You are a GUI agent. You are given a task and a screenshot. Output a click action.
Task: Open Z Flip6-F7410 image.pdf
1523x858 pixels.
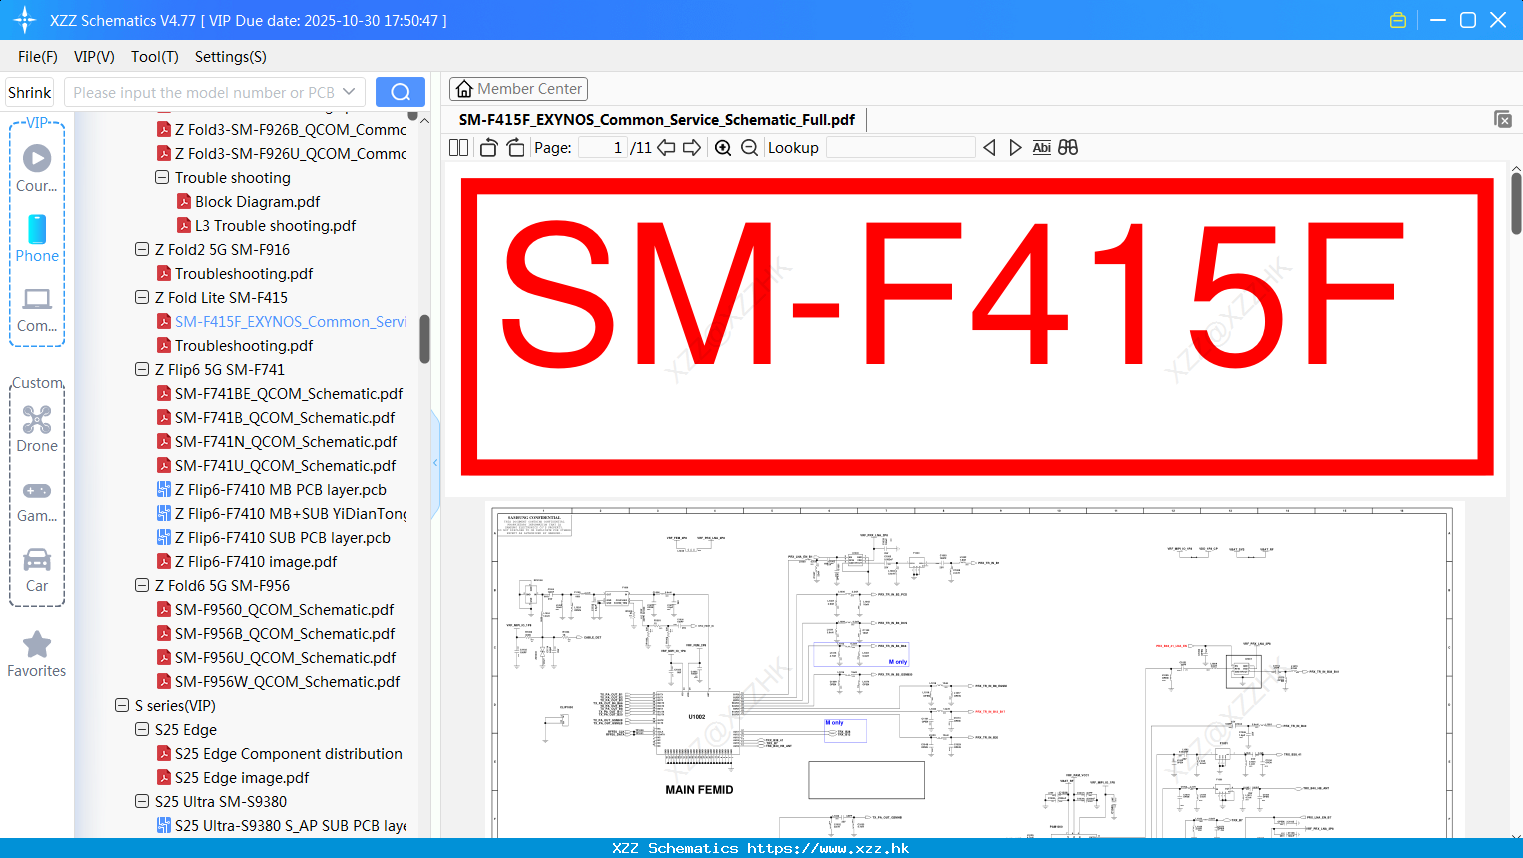[x=256, y=562]
